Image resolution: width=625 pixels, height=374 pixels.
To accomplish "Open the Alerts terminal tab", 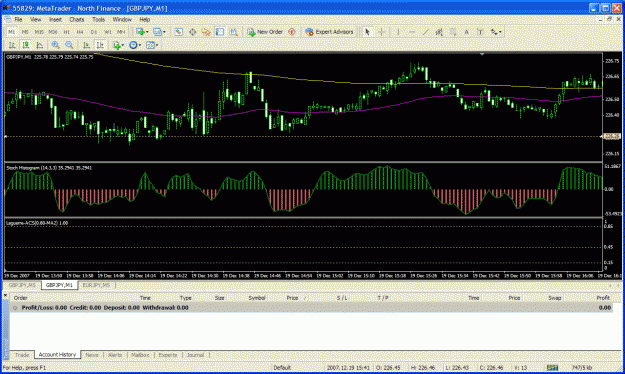I will pyautogui.click(x=115, y=355).
